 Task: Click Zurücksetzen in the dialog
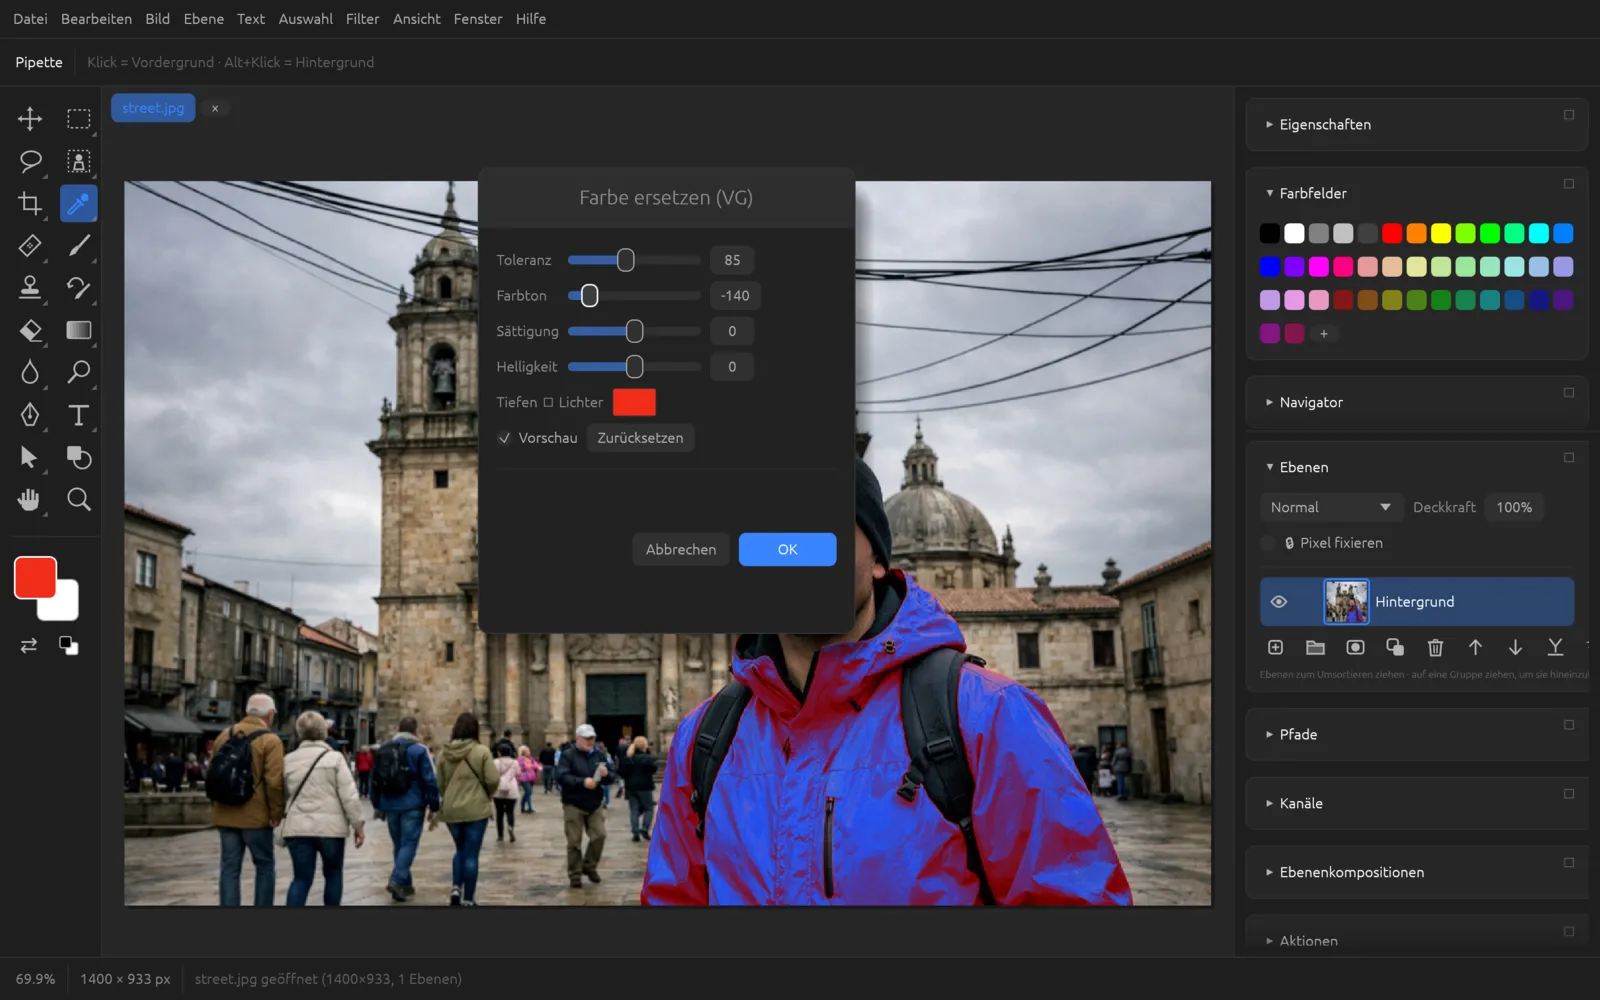[x=640, y=438]
